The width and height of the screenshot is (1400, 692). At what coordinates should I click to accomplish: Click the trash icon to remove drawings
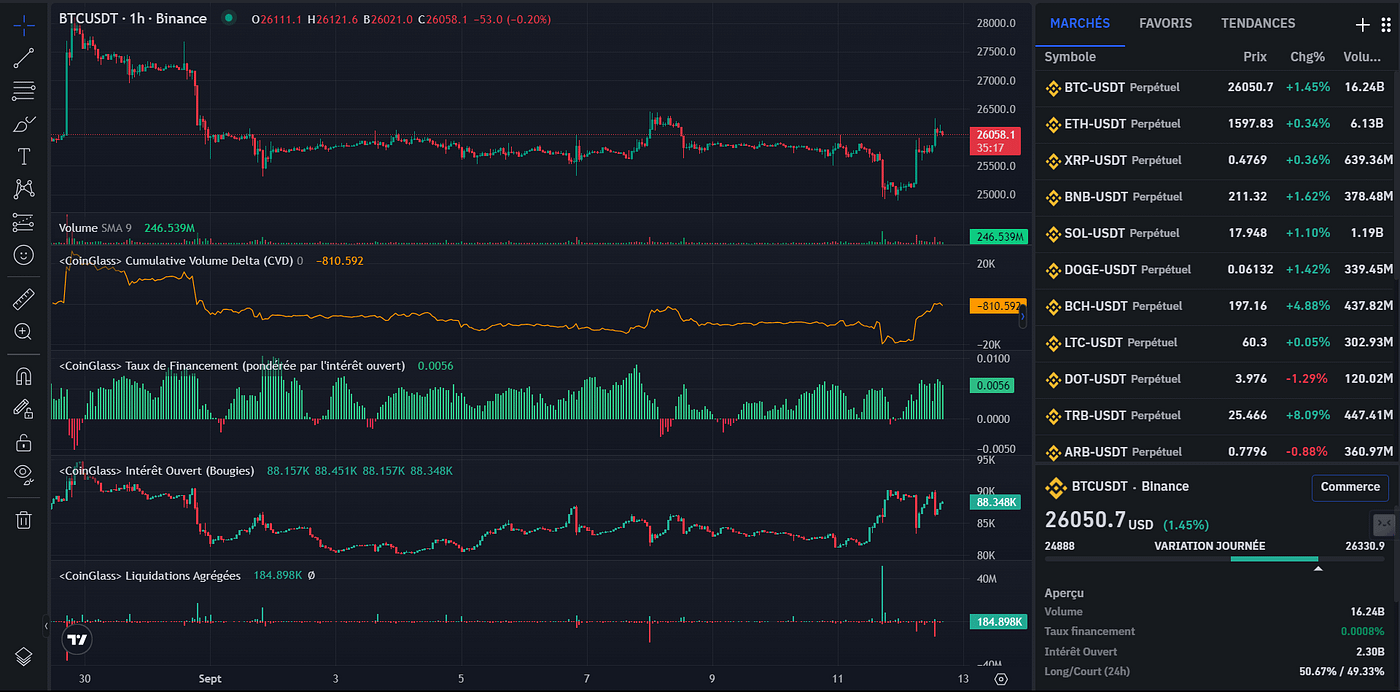tap(24, 519)
